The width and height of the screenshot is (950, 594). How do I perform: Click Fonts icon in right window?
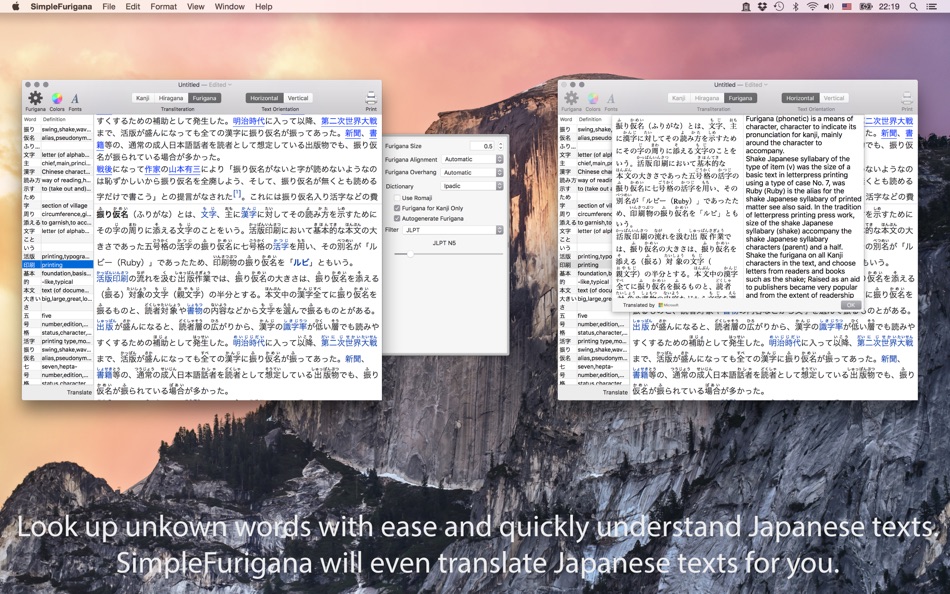point(611,98)
